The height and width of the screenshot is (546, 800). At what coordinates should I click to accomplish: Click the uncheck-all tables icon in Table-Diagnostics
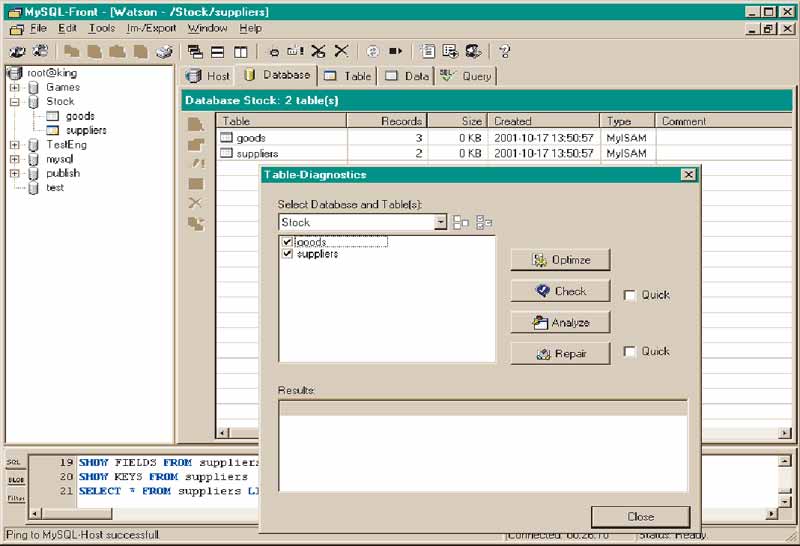461,222
